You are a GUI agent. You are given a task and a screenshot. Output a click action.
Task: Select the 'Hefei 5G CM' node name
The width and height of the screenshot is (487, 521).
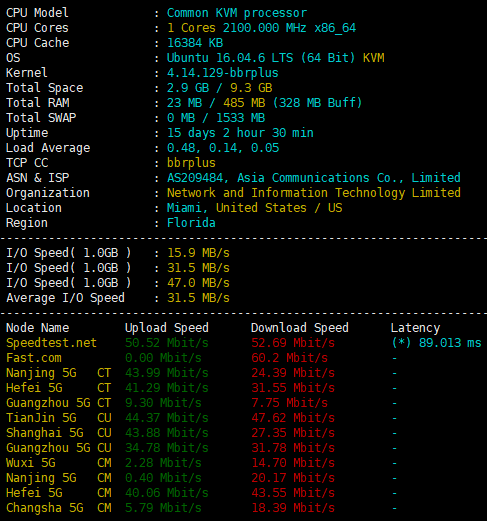point(59,493)
